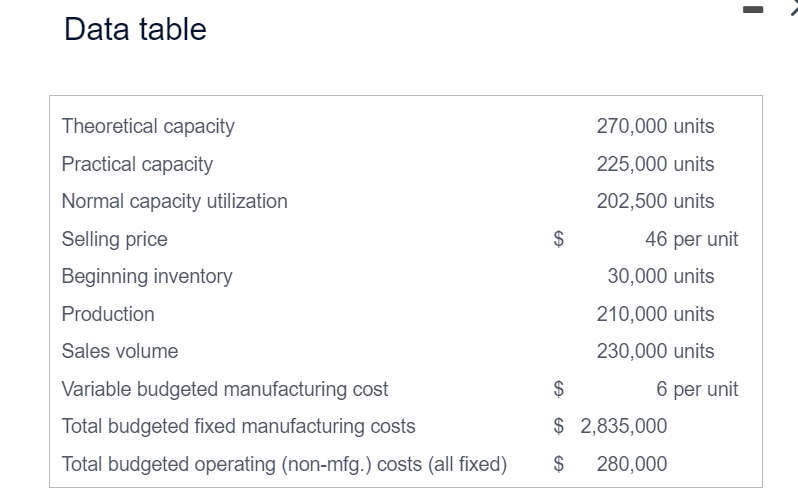Viewport: 798px width, 501px height.
Task: Select the Beginning inventory label
Action: (147, 276)
